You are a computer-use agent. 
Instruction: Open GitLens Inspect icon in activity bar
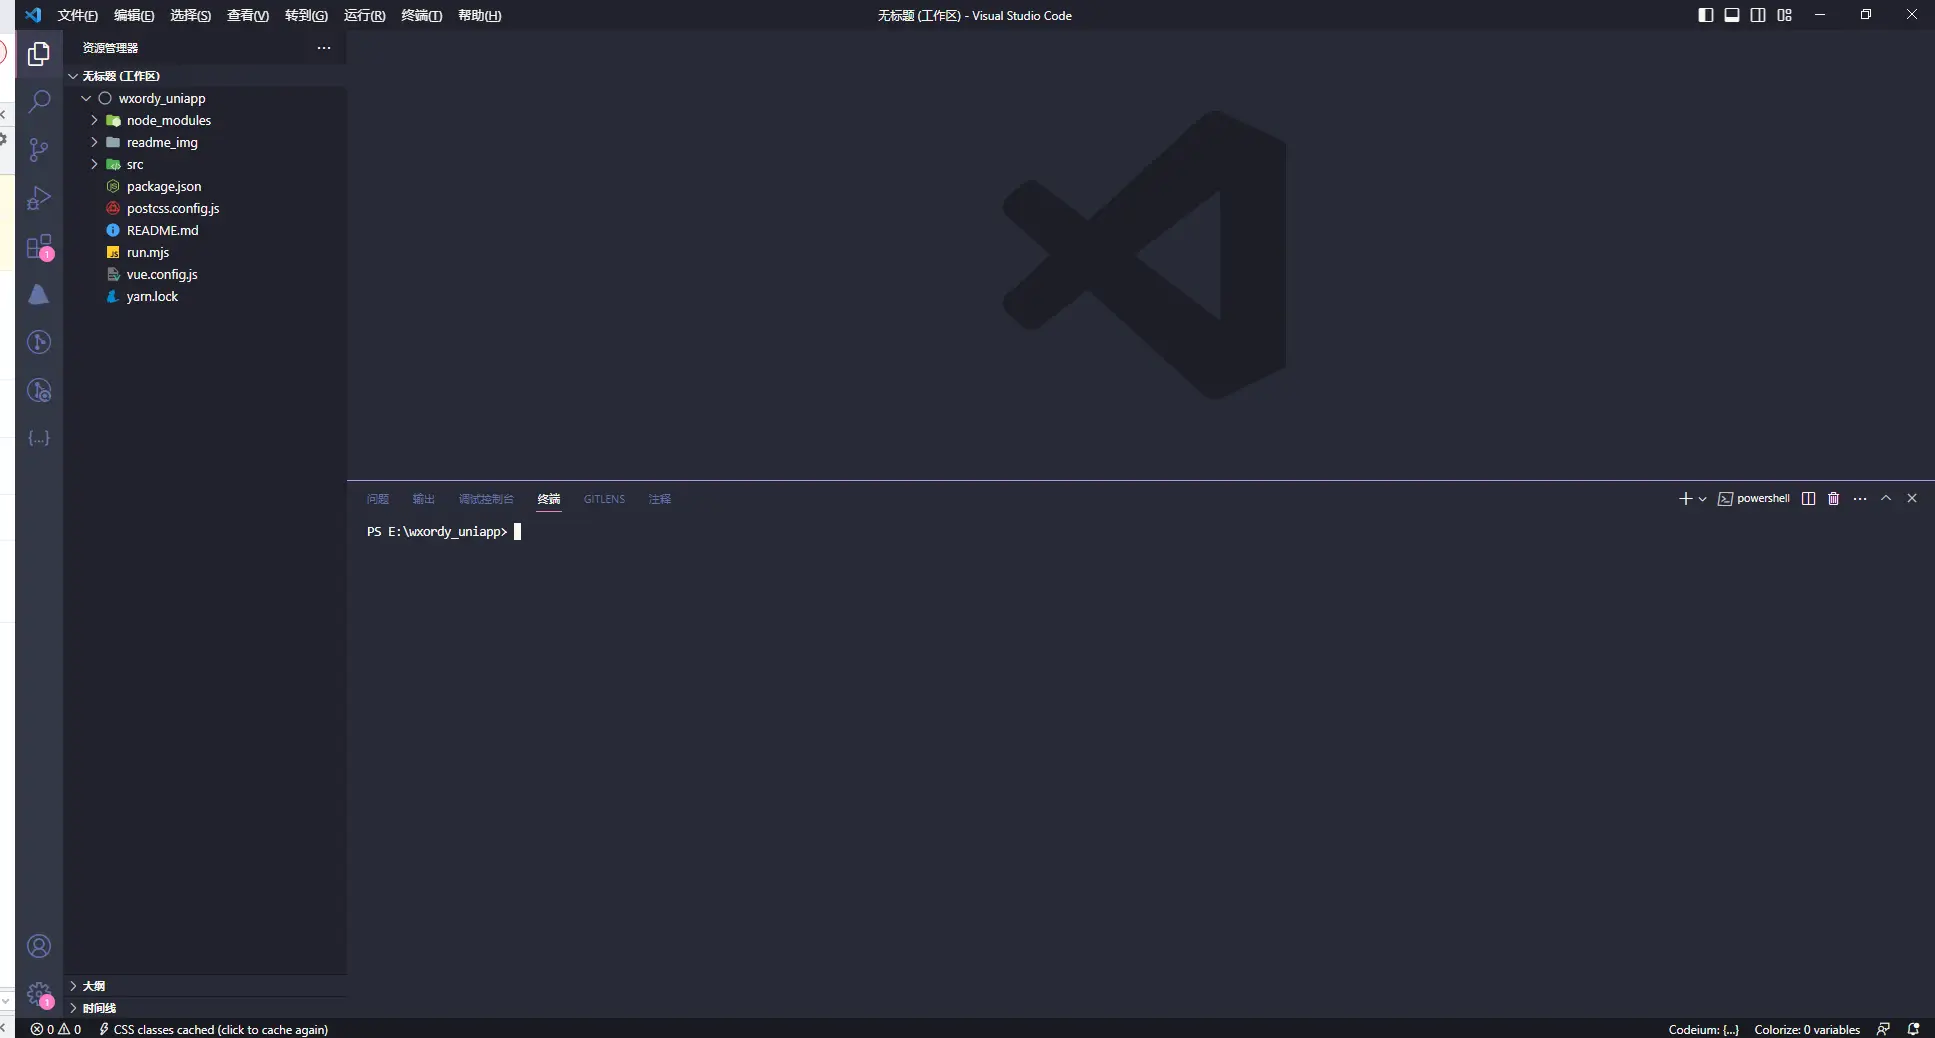(x=39, y=390)
